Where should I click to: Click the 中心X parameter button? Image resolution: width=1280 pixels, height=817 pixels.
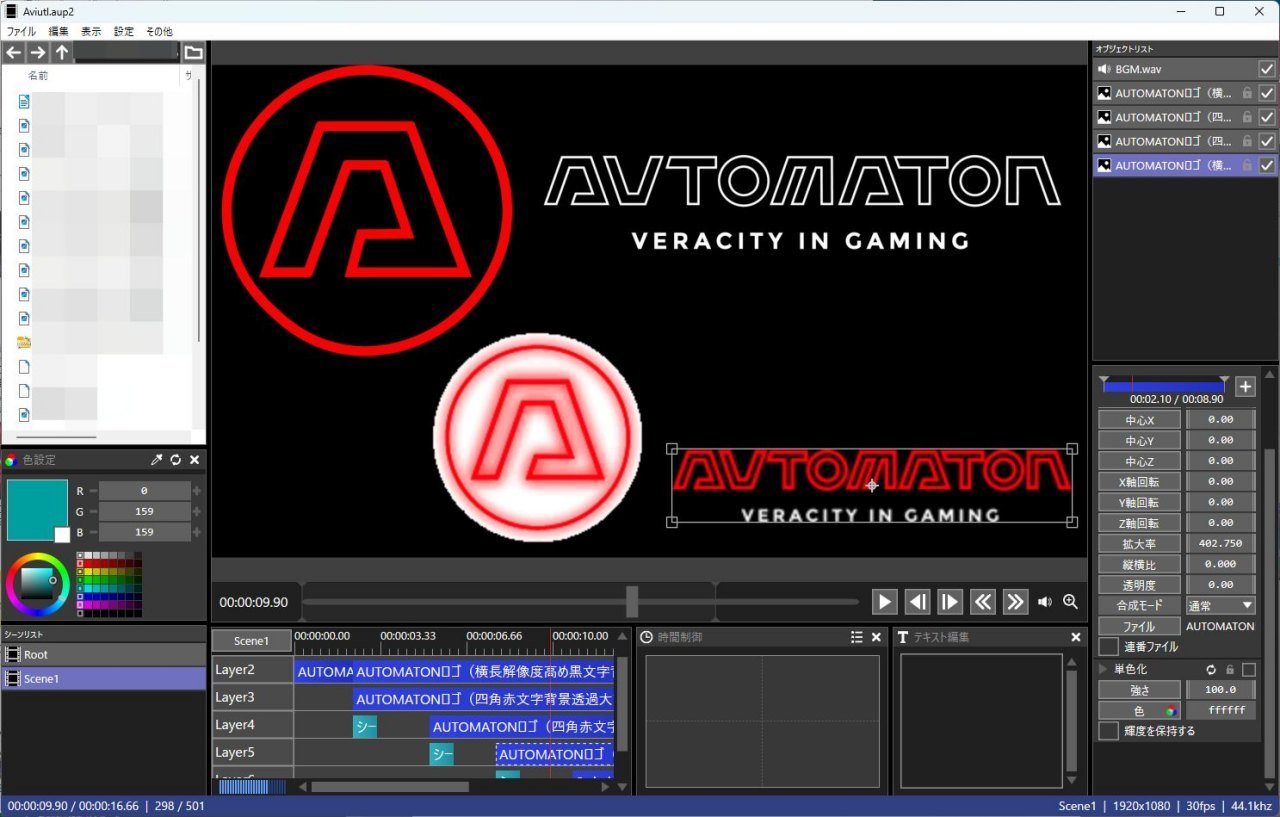pos(1140,419)
